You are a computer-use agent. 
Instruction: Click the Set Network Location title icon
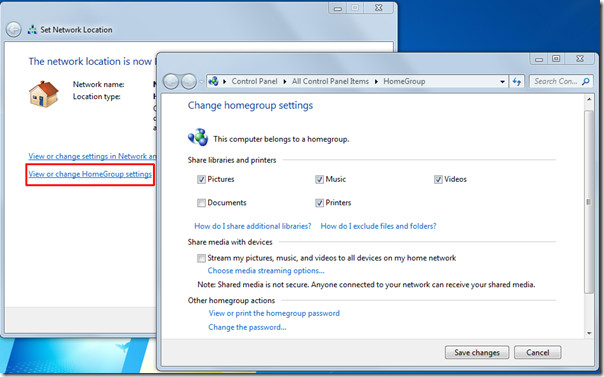click(32, 30)
